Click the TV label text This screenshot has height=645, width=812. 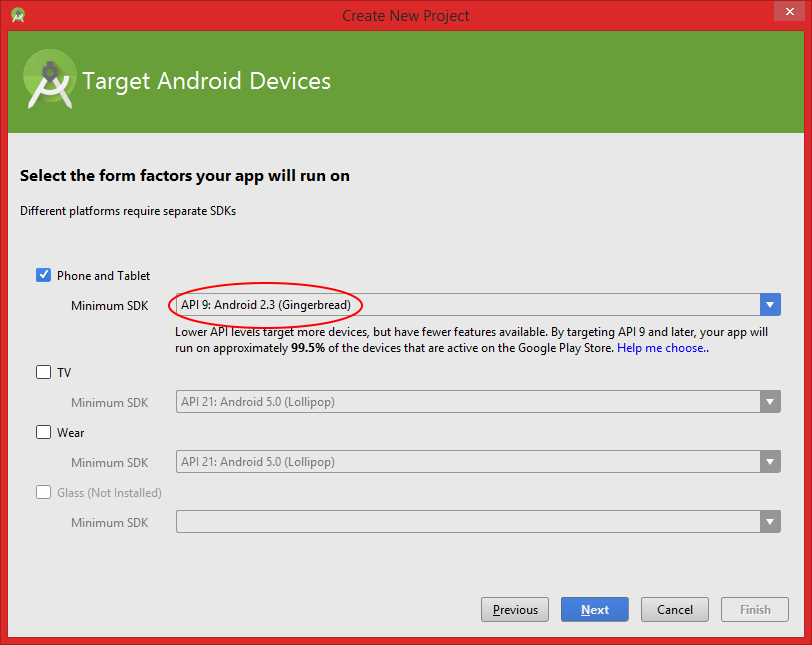pyautogui.click(x=64, y=373)
